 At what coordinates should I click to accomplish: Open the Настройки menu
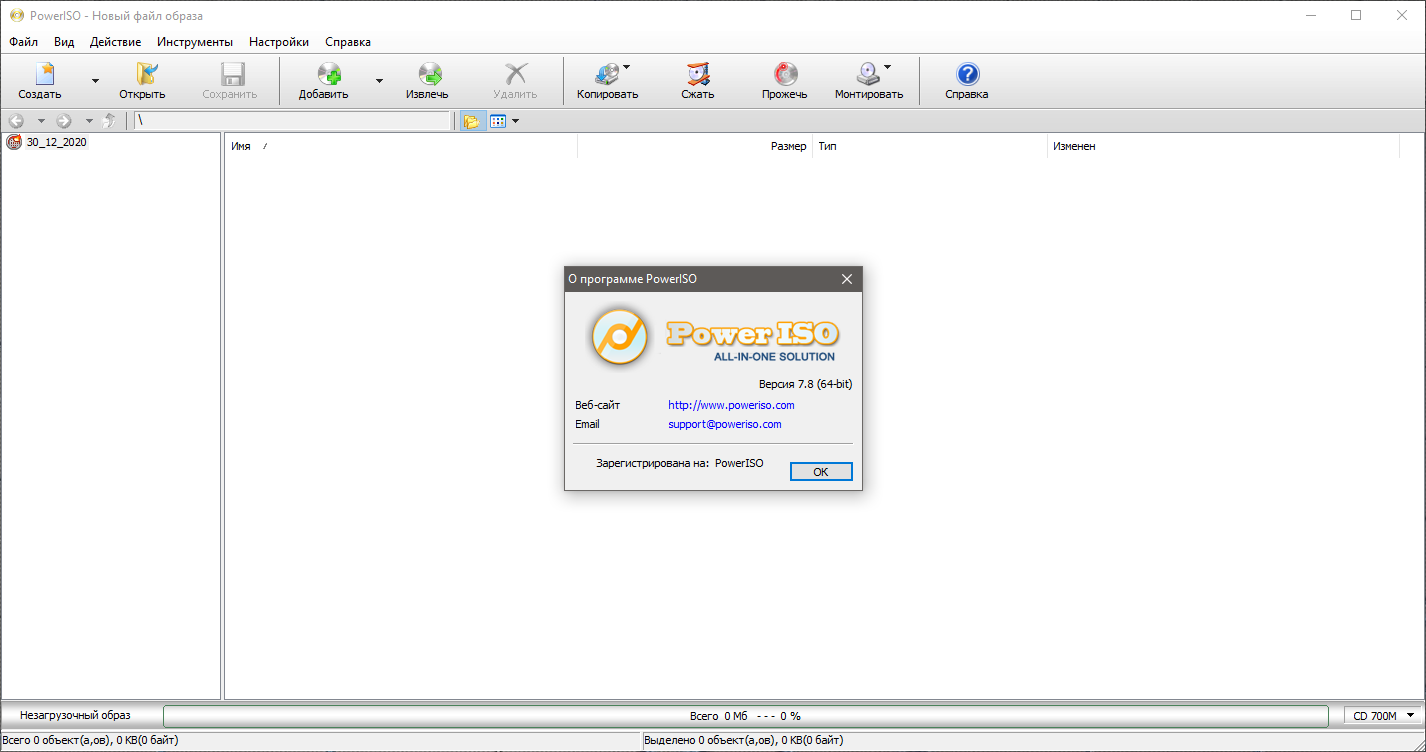(279, 42)
